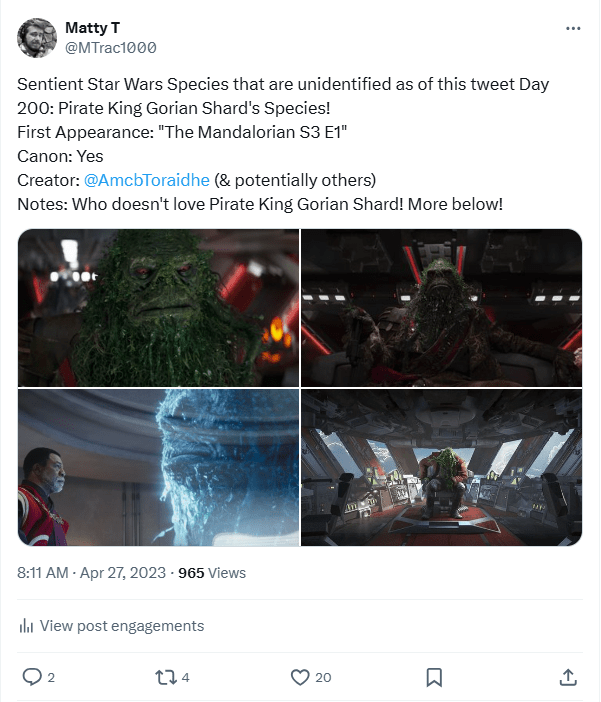Viewport: 601px width, 702px height.
Task: Open the three-dot more options menu
Action: (573, 29)
